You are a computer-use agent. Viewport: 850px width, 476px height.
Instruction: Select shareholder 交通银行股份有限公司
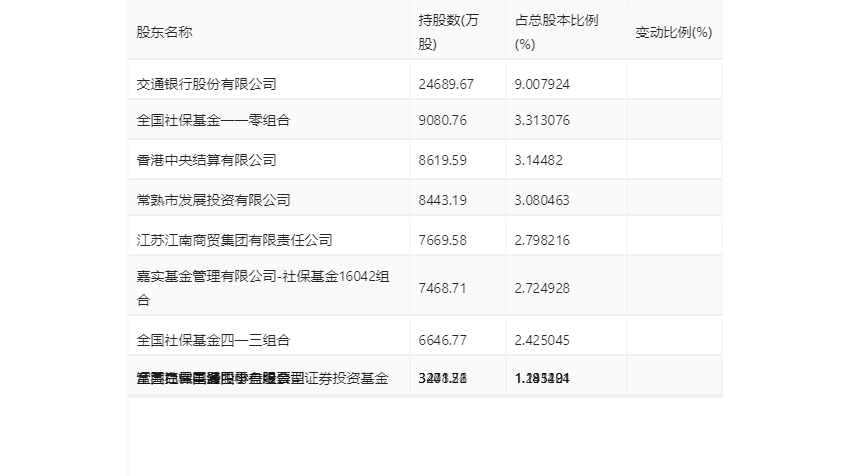(x=206, y=84)
